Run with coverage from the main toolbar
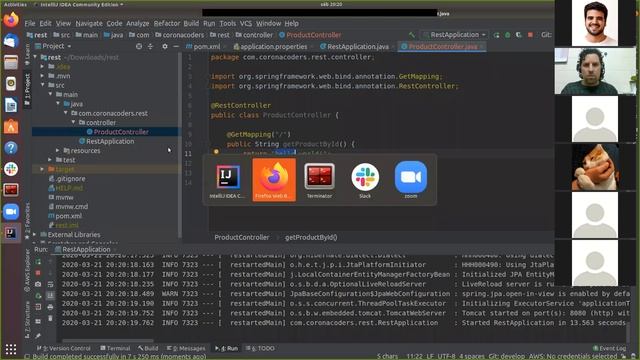The image size is (640, 360). 519,35
